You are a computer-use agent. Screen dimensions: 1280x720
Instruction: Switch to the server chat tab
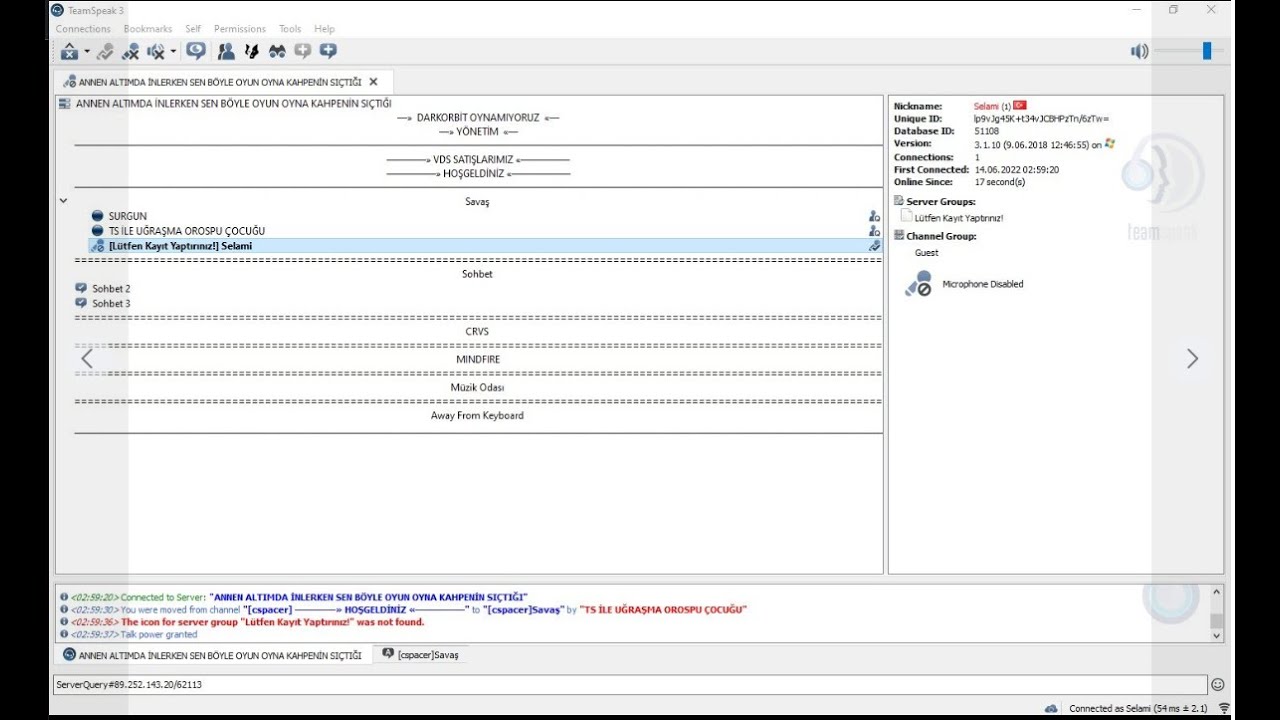click(212, 655)
